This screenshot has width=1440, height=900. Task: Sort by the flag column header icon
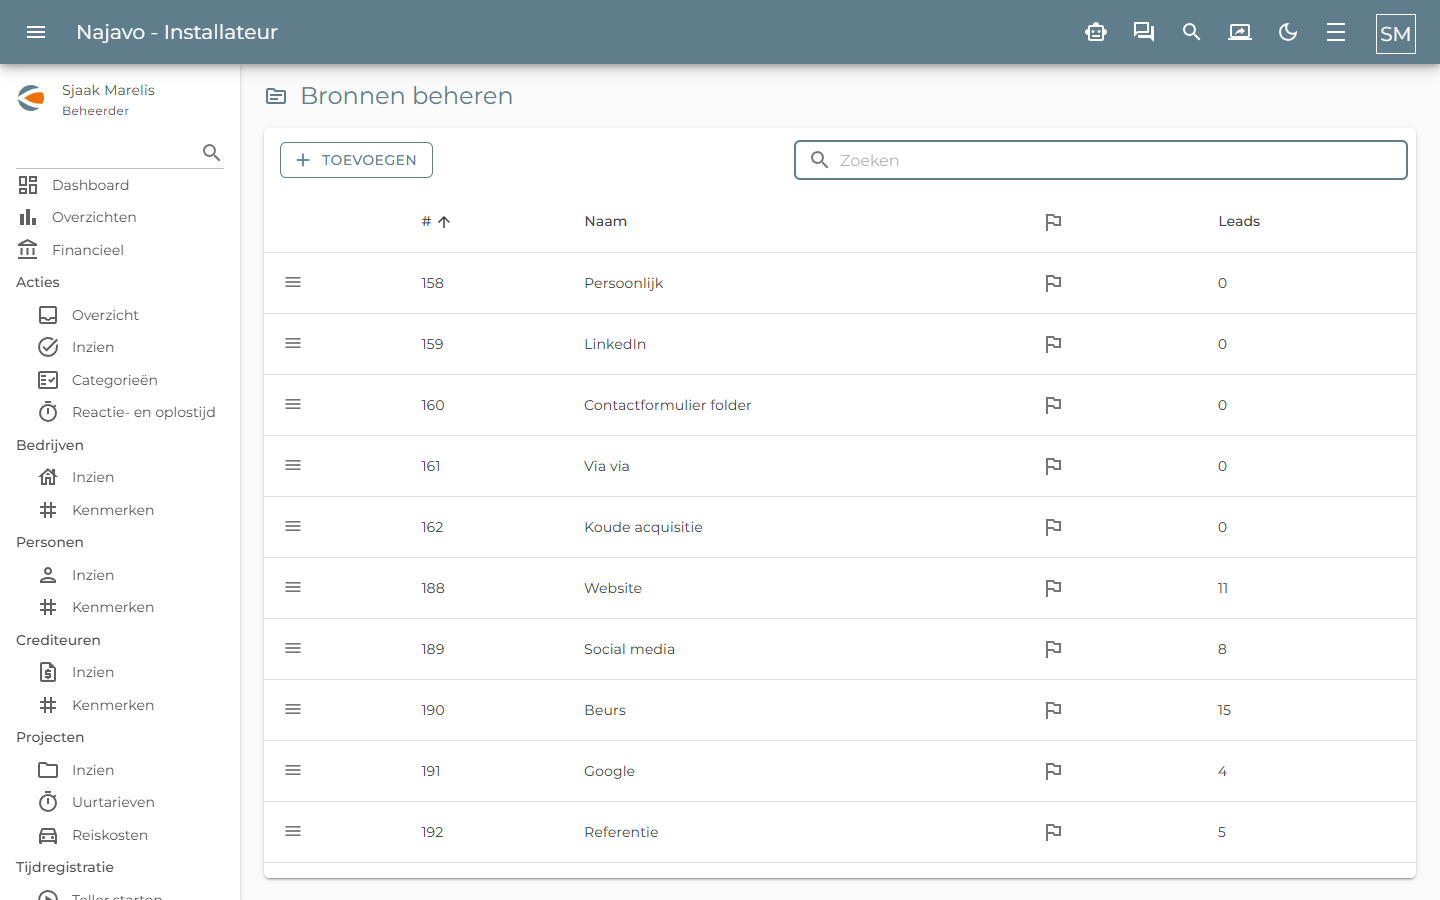pyautogui.click(x=1053, y=222)
